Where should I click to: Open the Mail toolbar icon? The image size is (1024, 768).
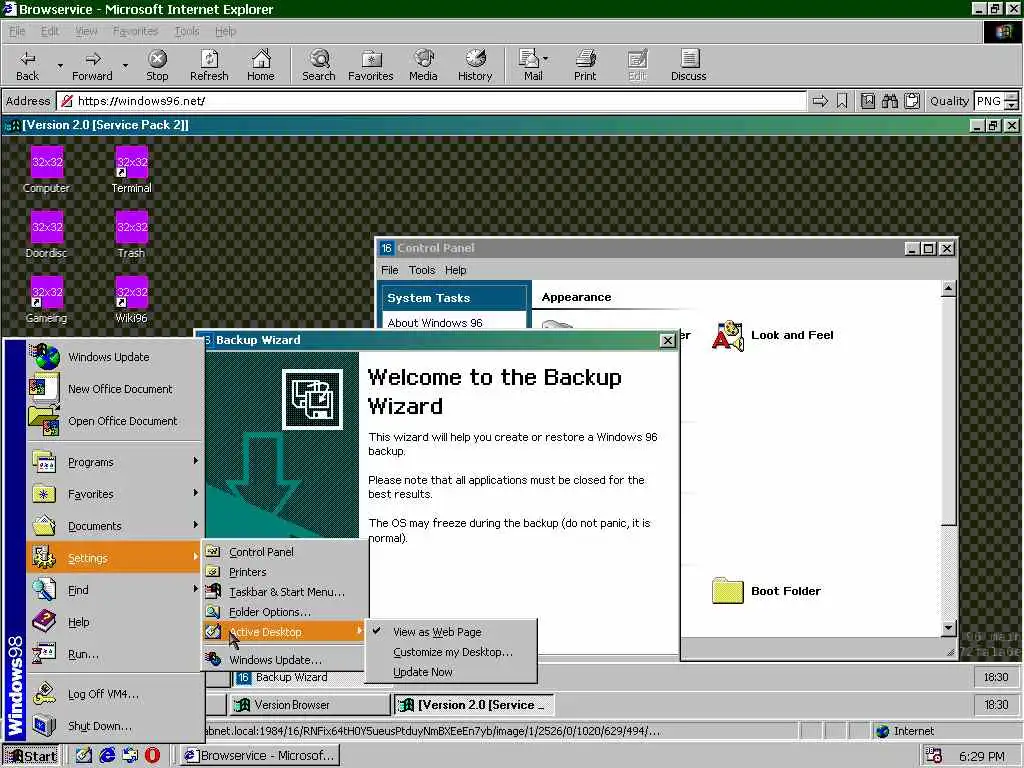[x=529, y=66]
